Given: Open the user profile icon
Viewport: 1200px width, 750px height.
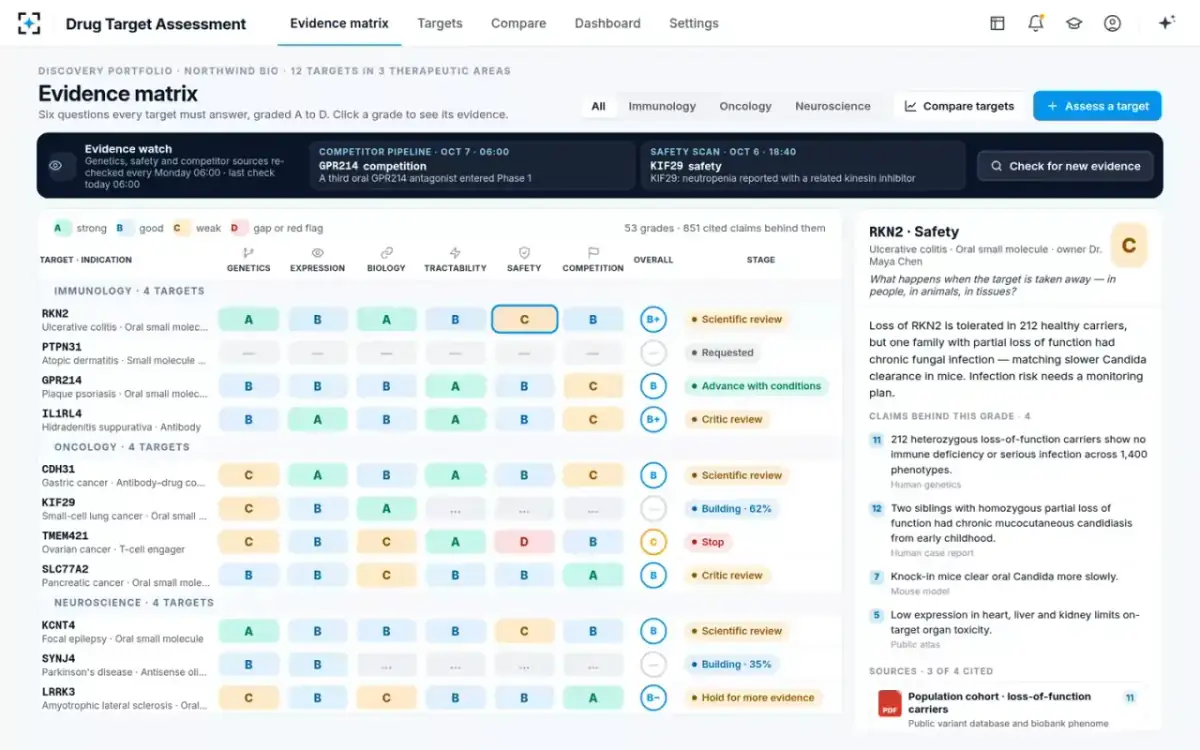Looking at the screenshot, I should pyautogui.click(x=1112, y=23).
